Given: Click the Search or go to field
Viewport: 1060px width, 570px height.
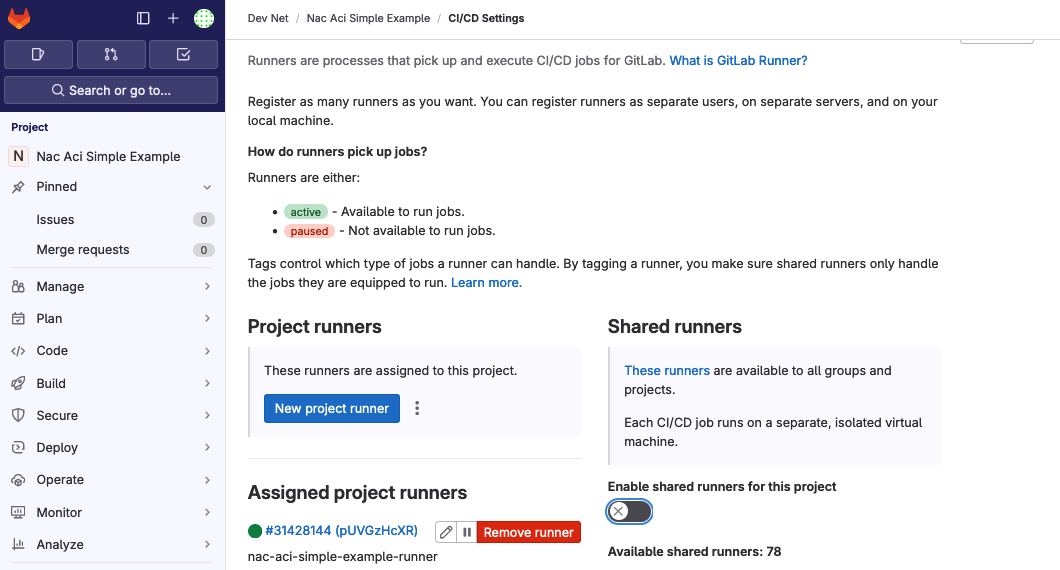Looking at the screenshot, I should click(x=111, y=90).
